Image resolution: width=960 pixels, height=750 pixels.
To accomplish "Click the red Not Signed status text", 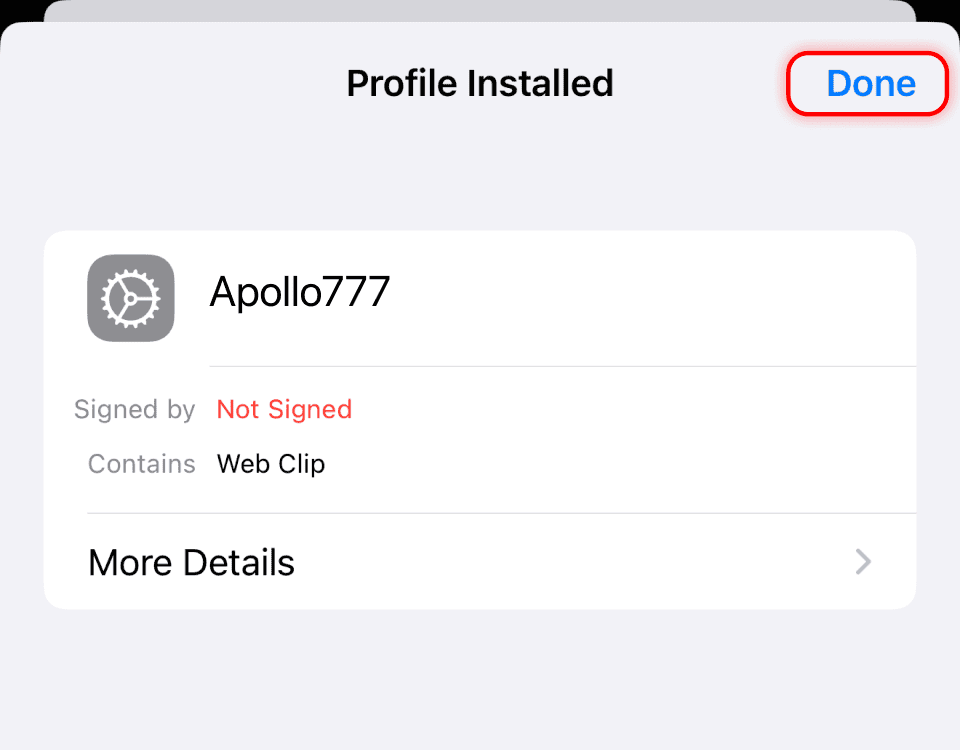I will (284, 409).
